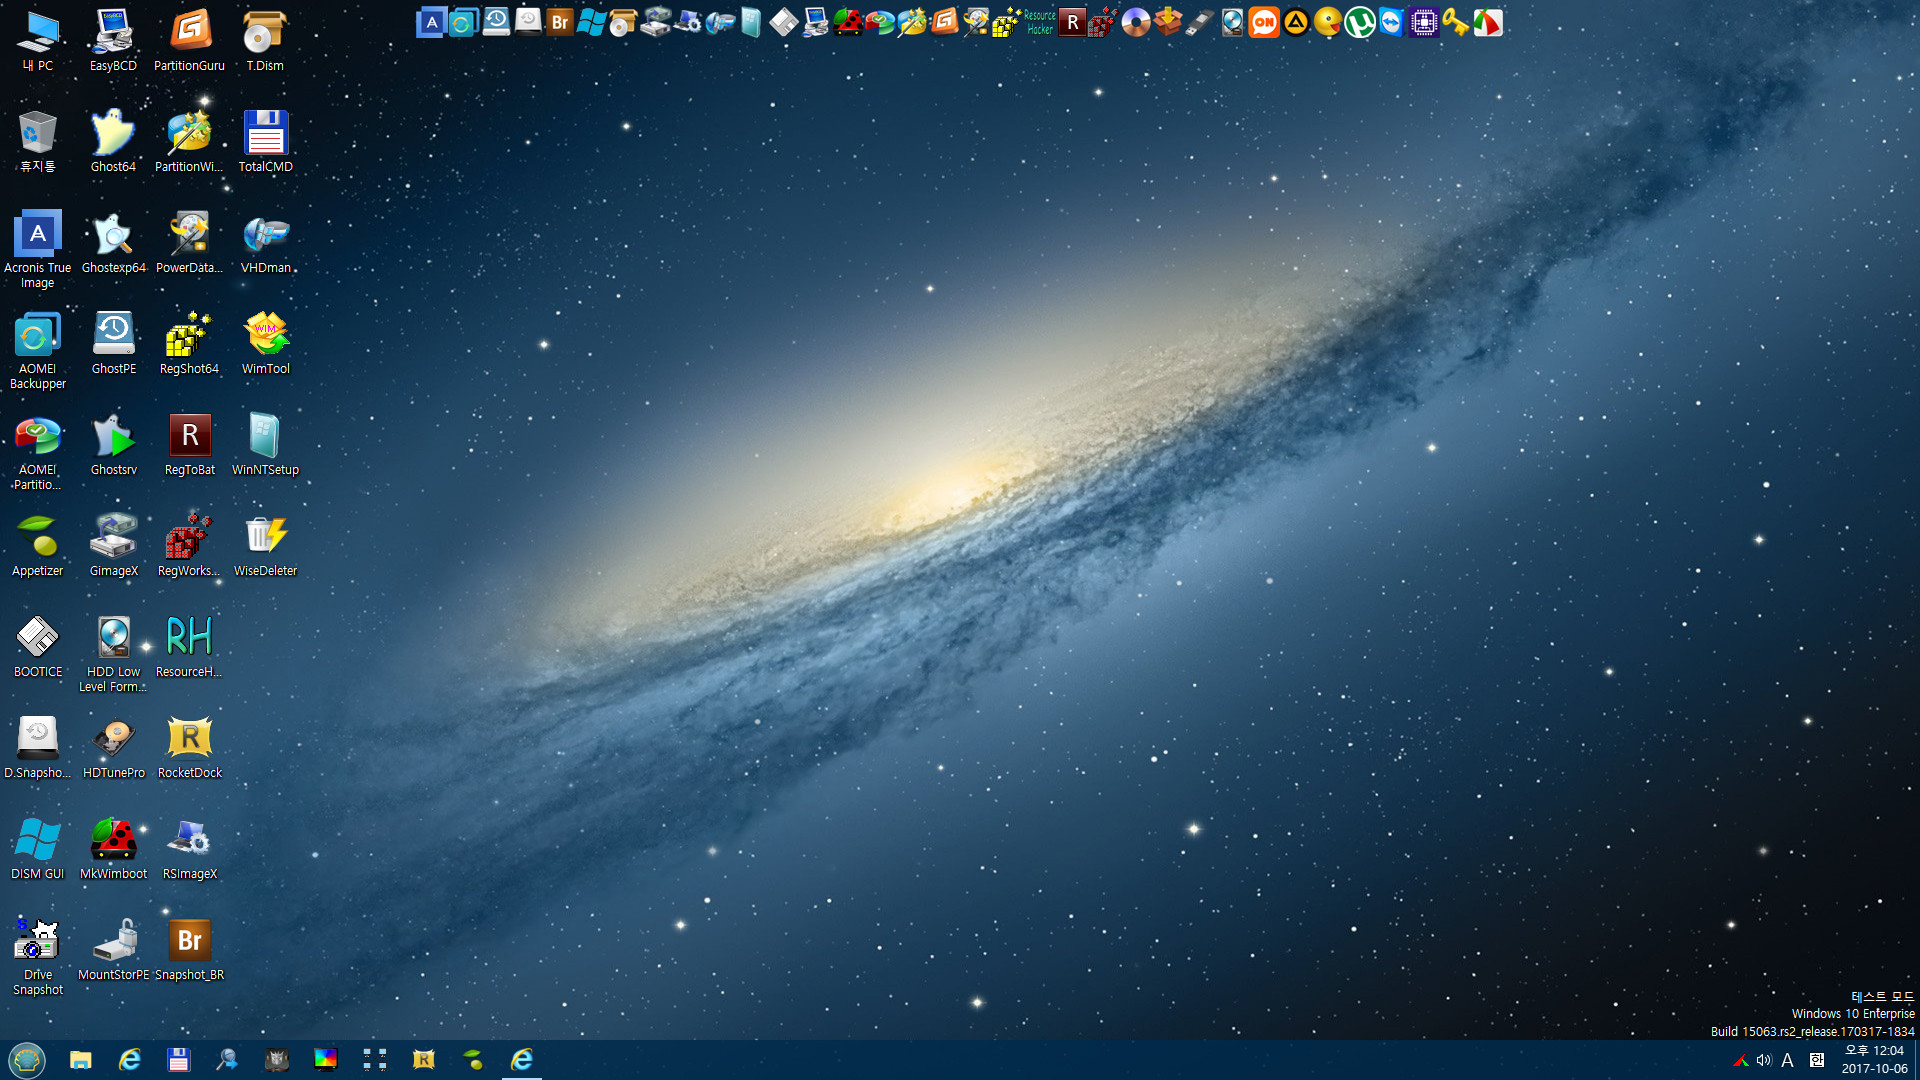The width and height of the screenshot is (1920, 1080).
Task: Open the Start menu shell button
Action: click(x=27, y=1060)
